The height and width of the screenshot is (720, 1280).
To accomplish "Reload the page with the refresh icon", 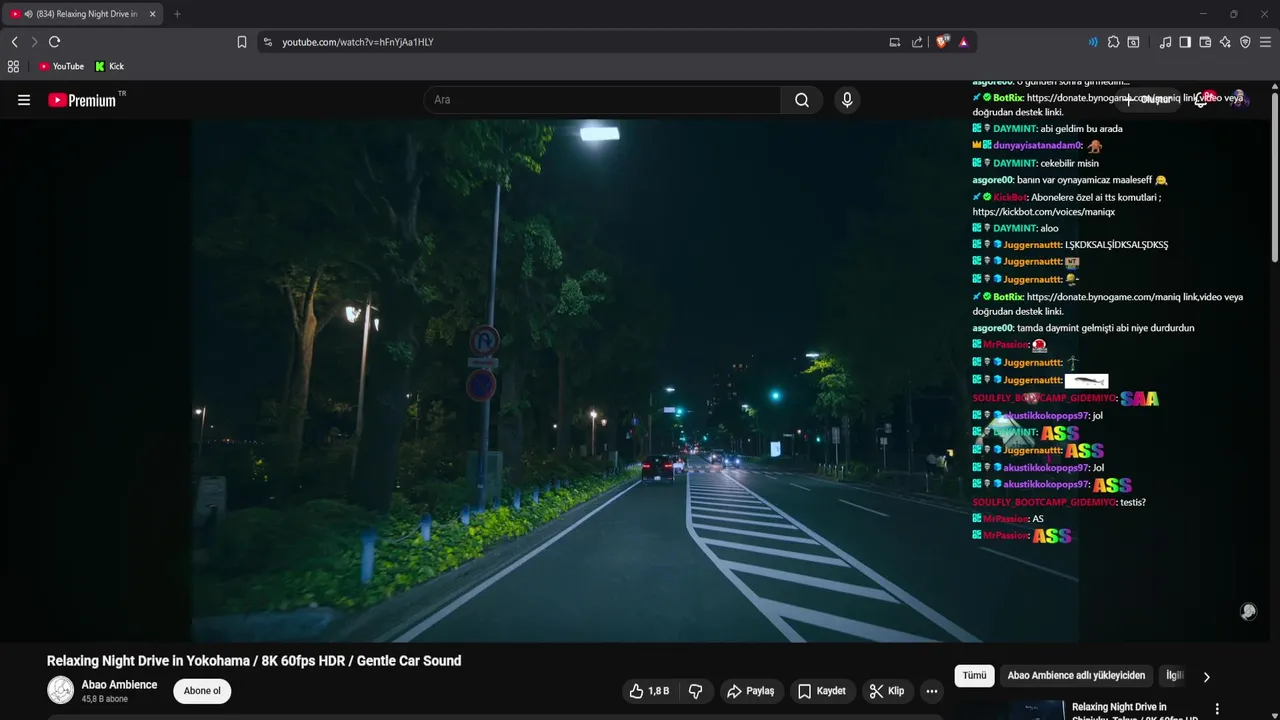I will click(x=54, y=42).
